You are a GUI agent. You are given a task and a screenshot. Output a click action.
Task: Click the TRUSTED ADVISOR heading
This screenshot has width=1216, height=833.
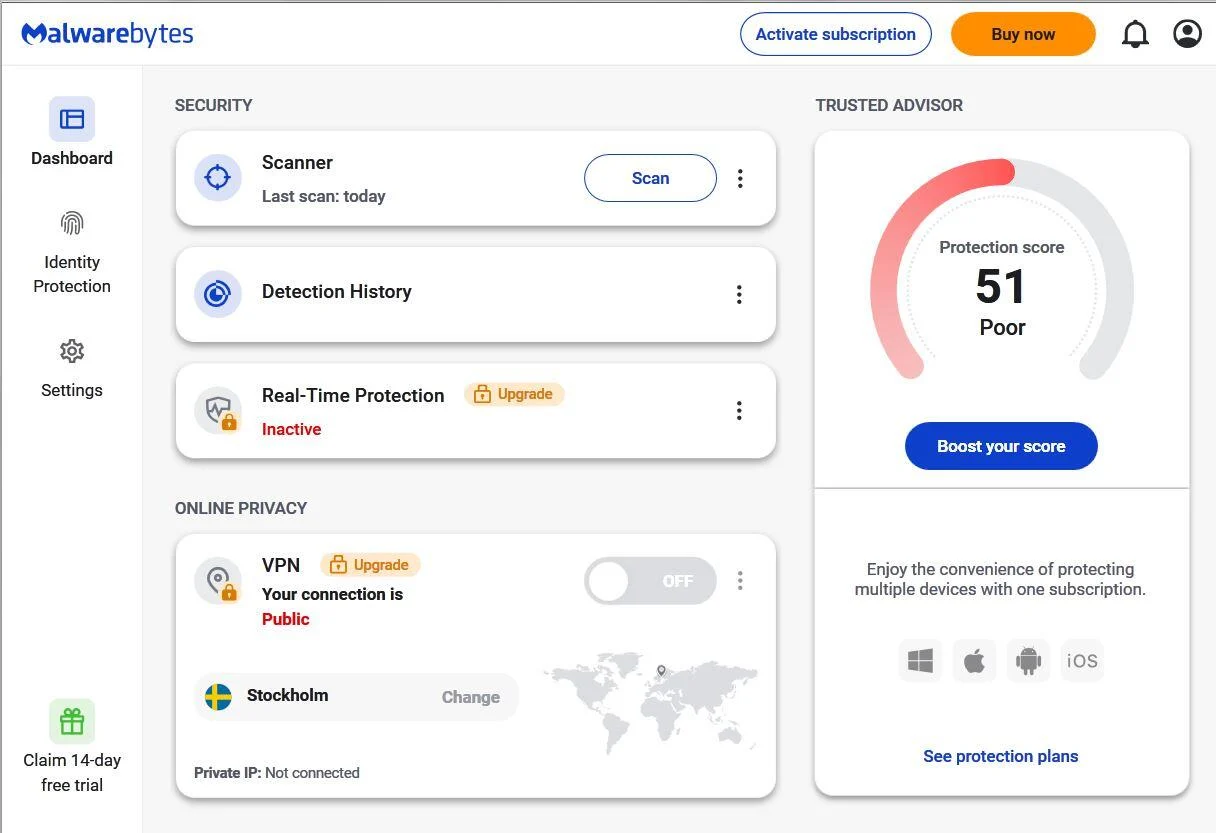point(889,105)
